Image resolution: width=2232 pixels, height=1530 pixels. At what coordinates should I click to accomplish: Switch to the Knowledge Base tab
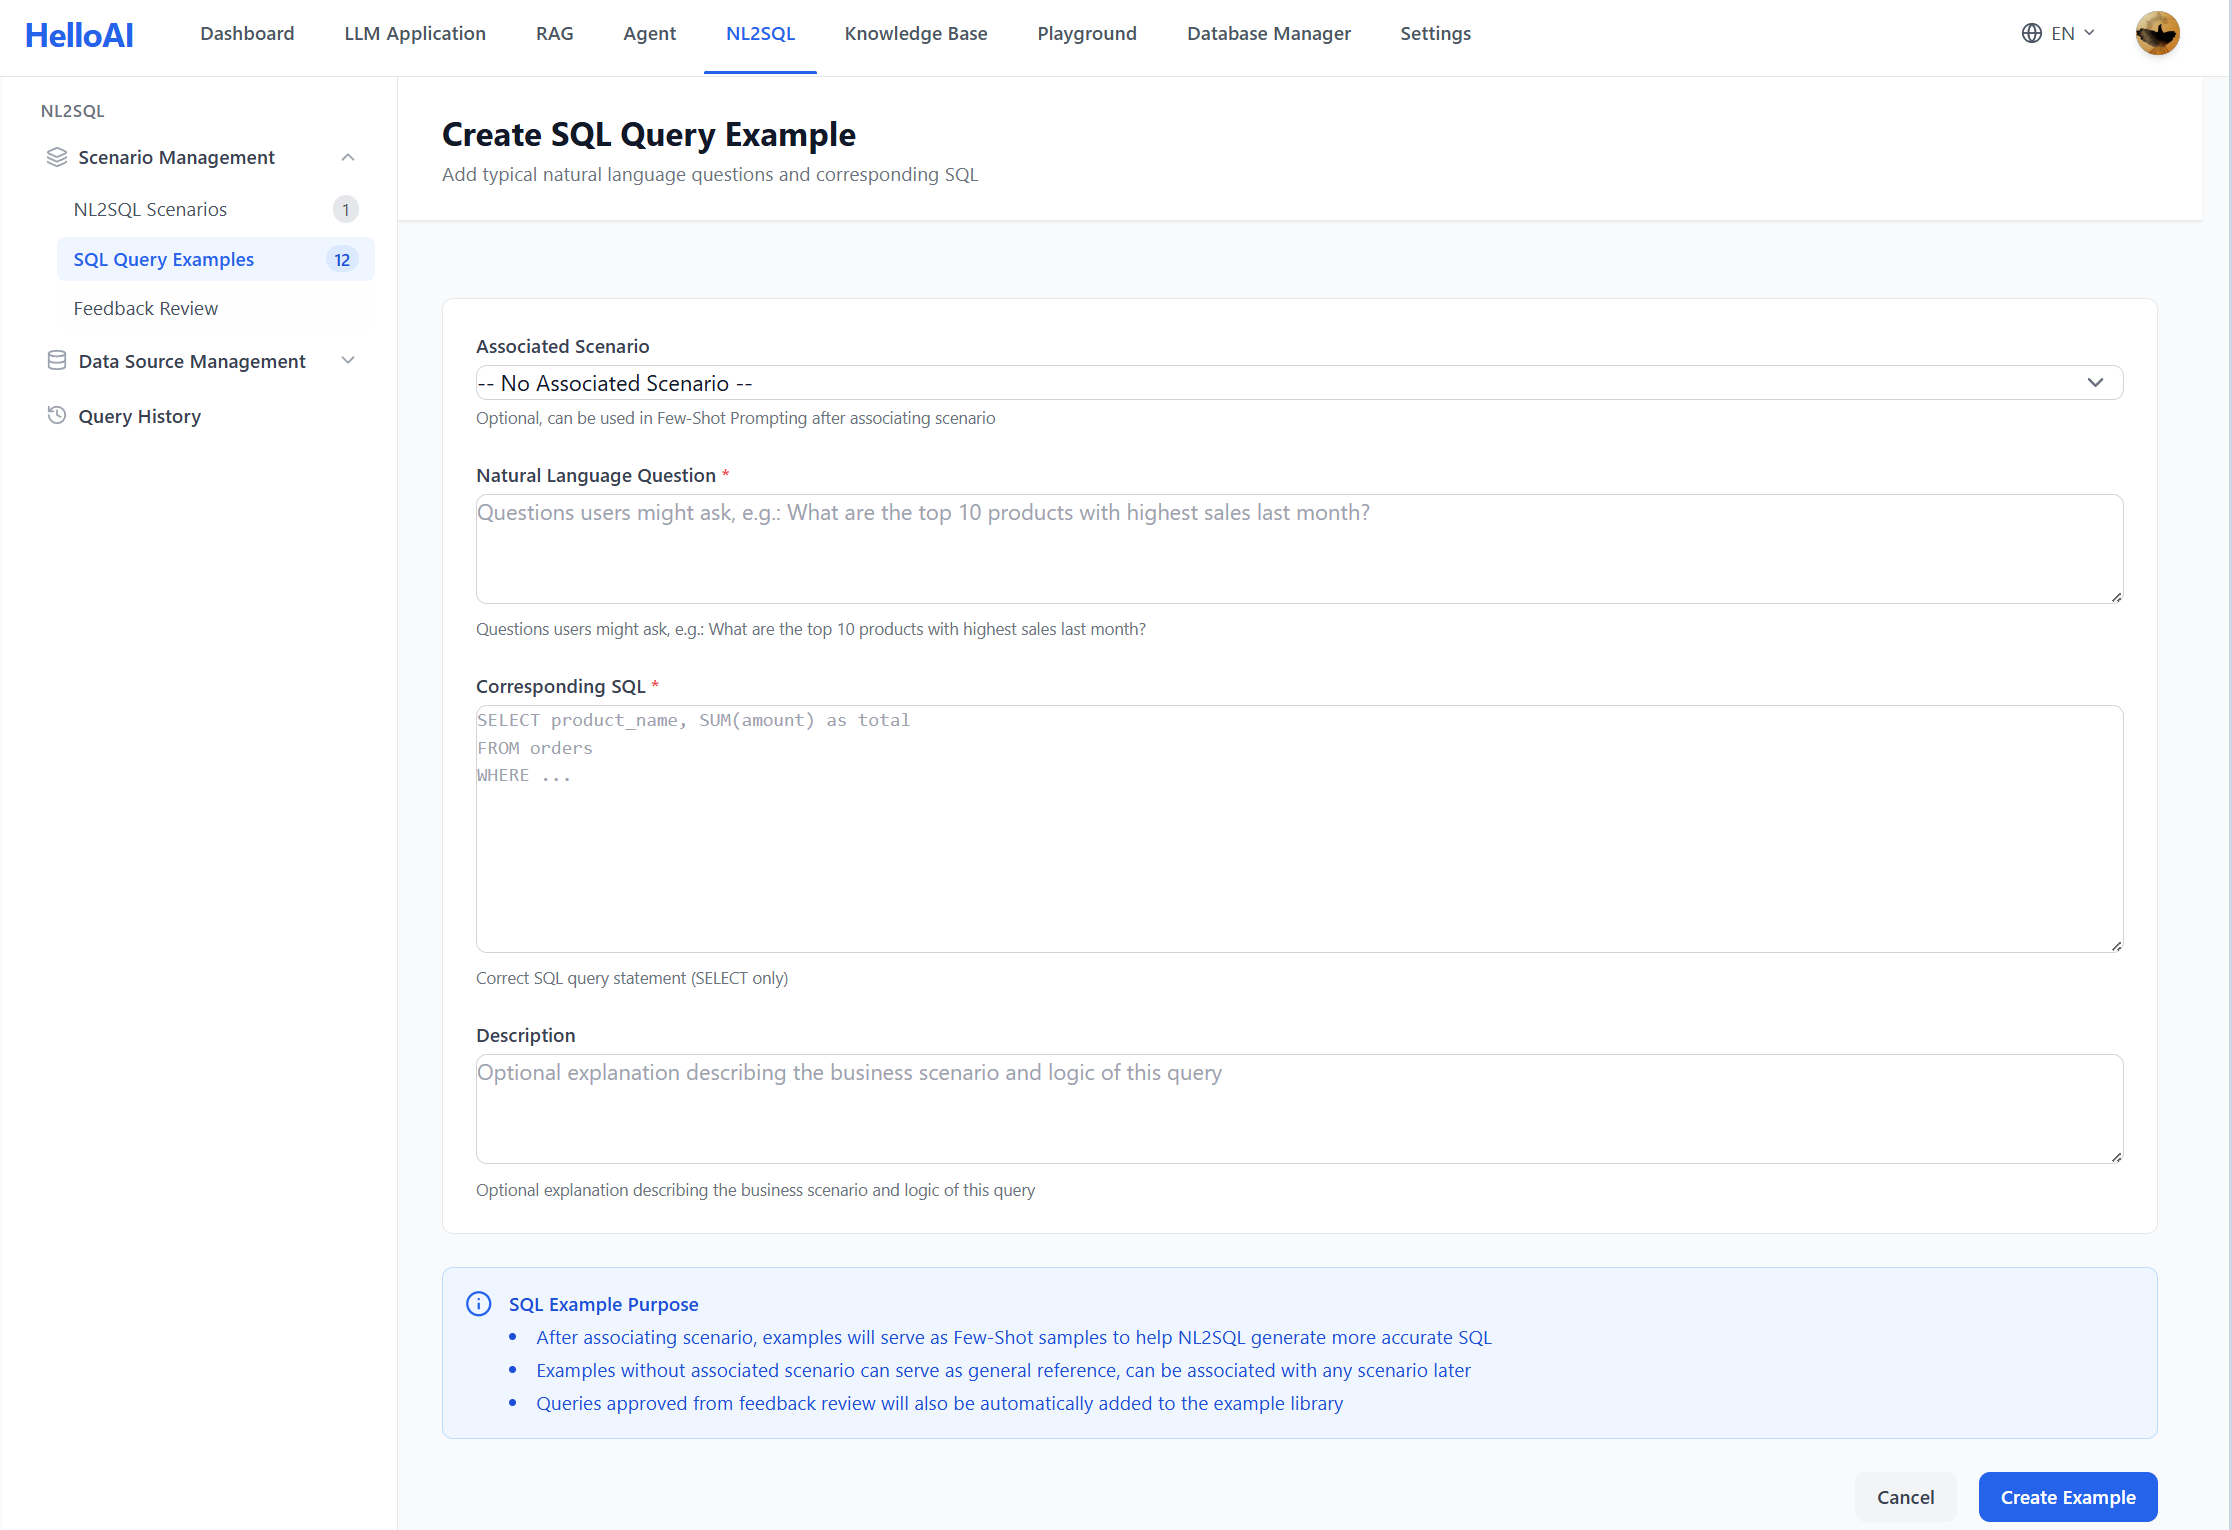click(x=915, y=33)
